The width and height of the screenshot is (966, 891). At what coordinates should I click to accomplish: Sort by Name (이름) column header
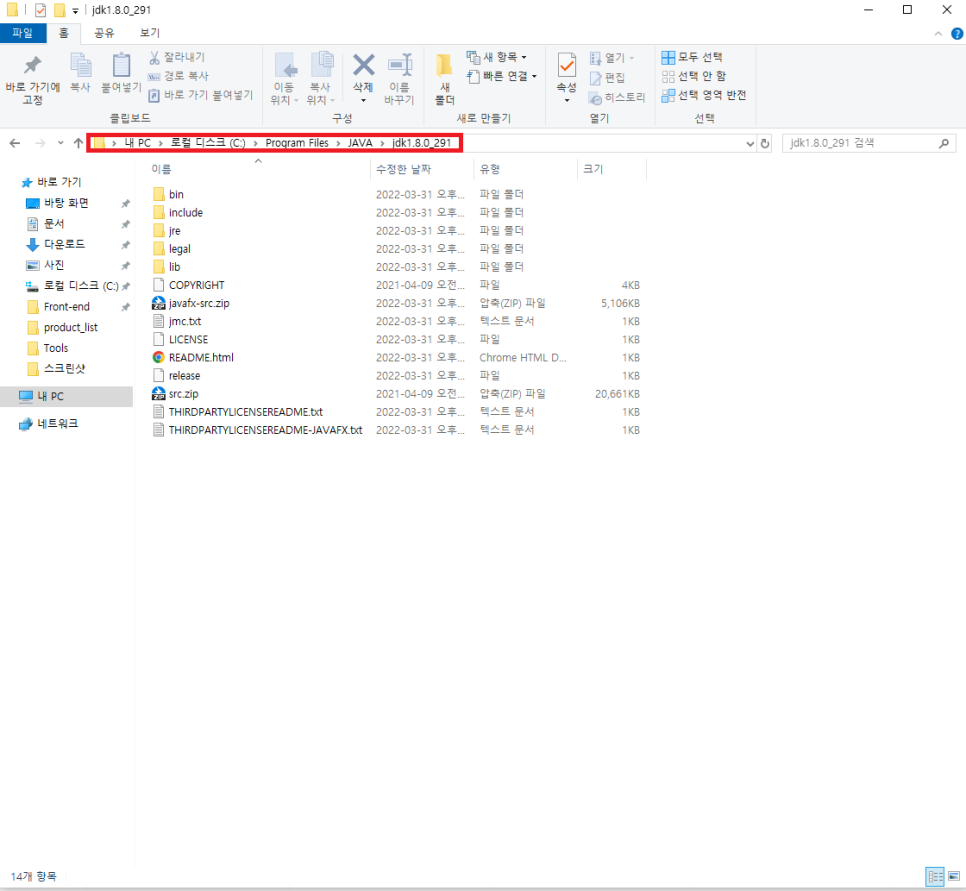pyautogui.click(x=161, y=169)
